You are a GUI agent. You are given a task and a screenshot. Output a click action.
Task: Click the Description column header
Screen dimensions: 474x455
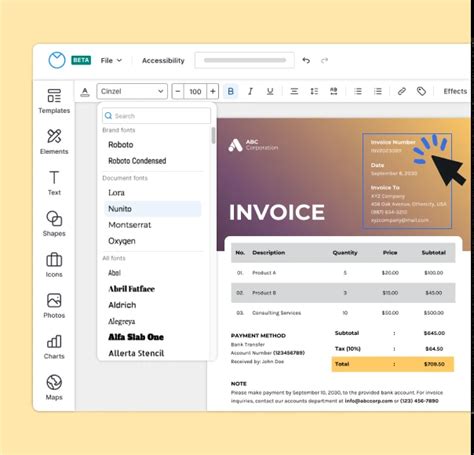pyautogui.click(x=269, y=253)
